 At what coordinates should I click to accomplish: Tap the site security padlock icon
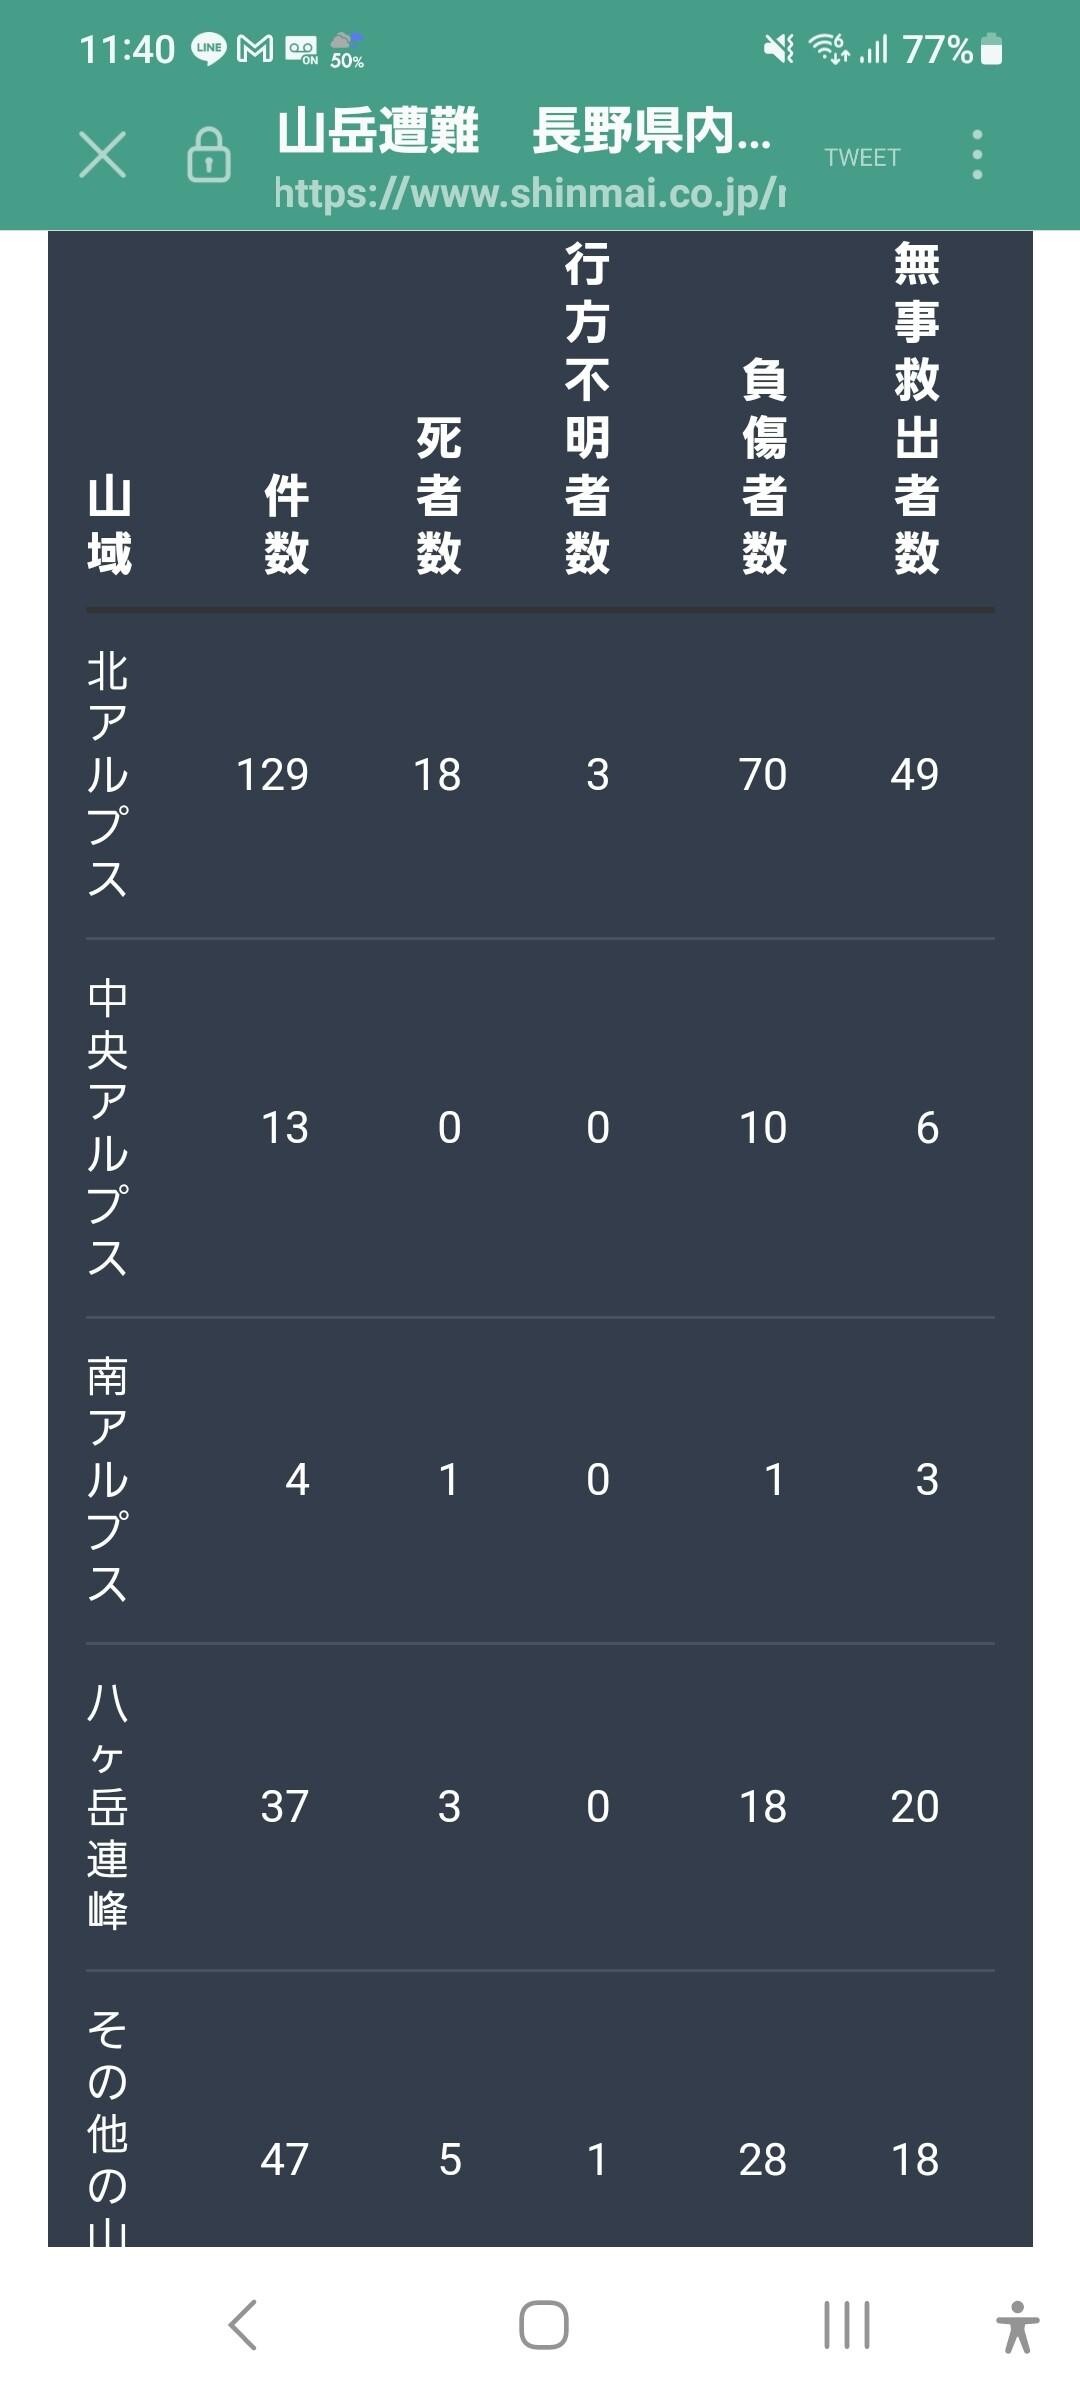click(x=209, y=155)
